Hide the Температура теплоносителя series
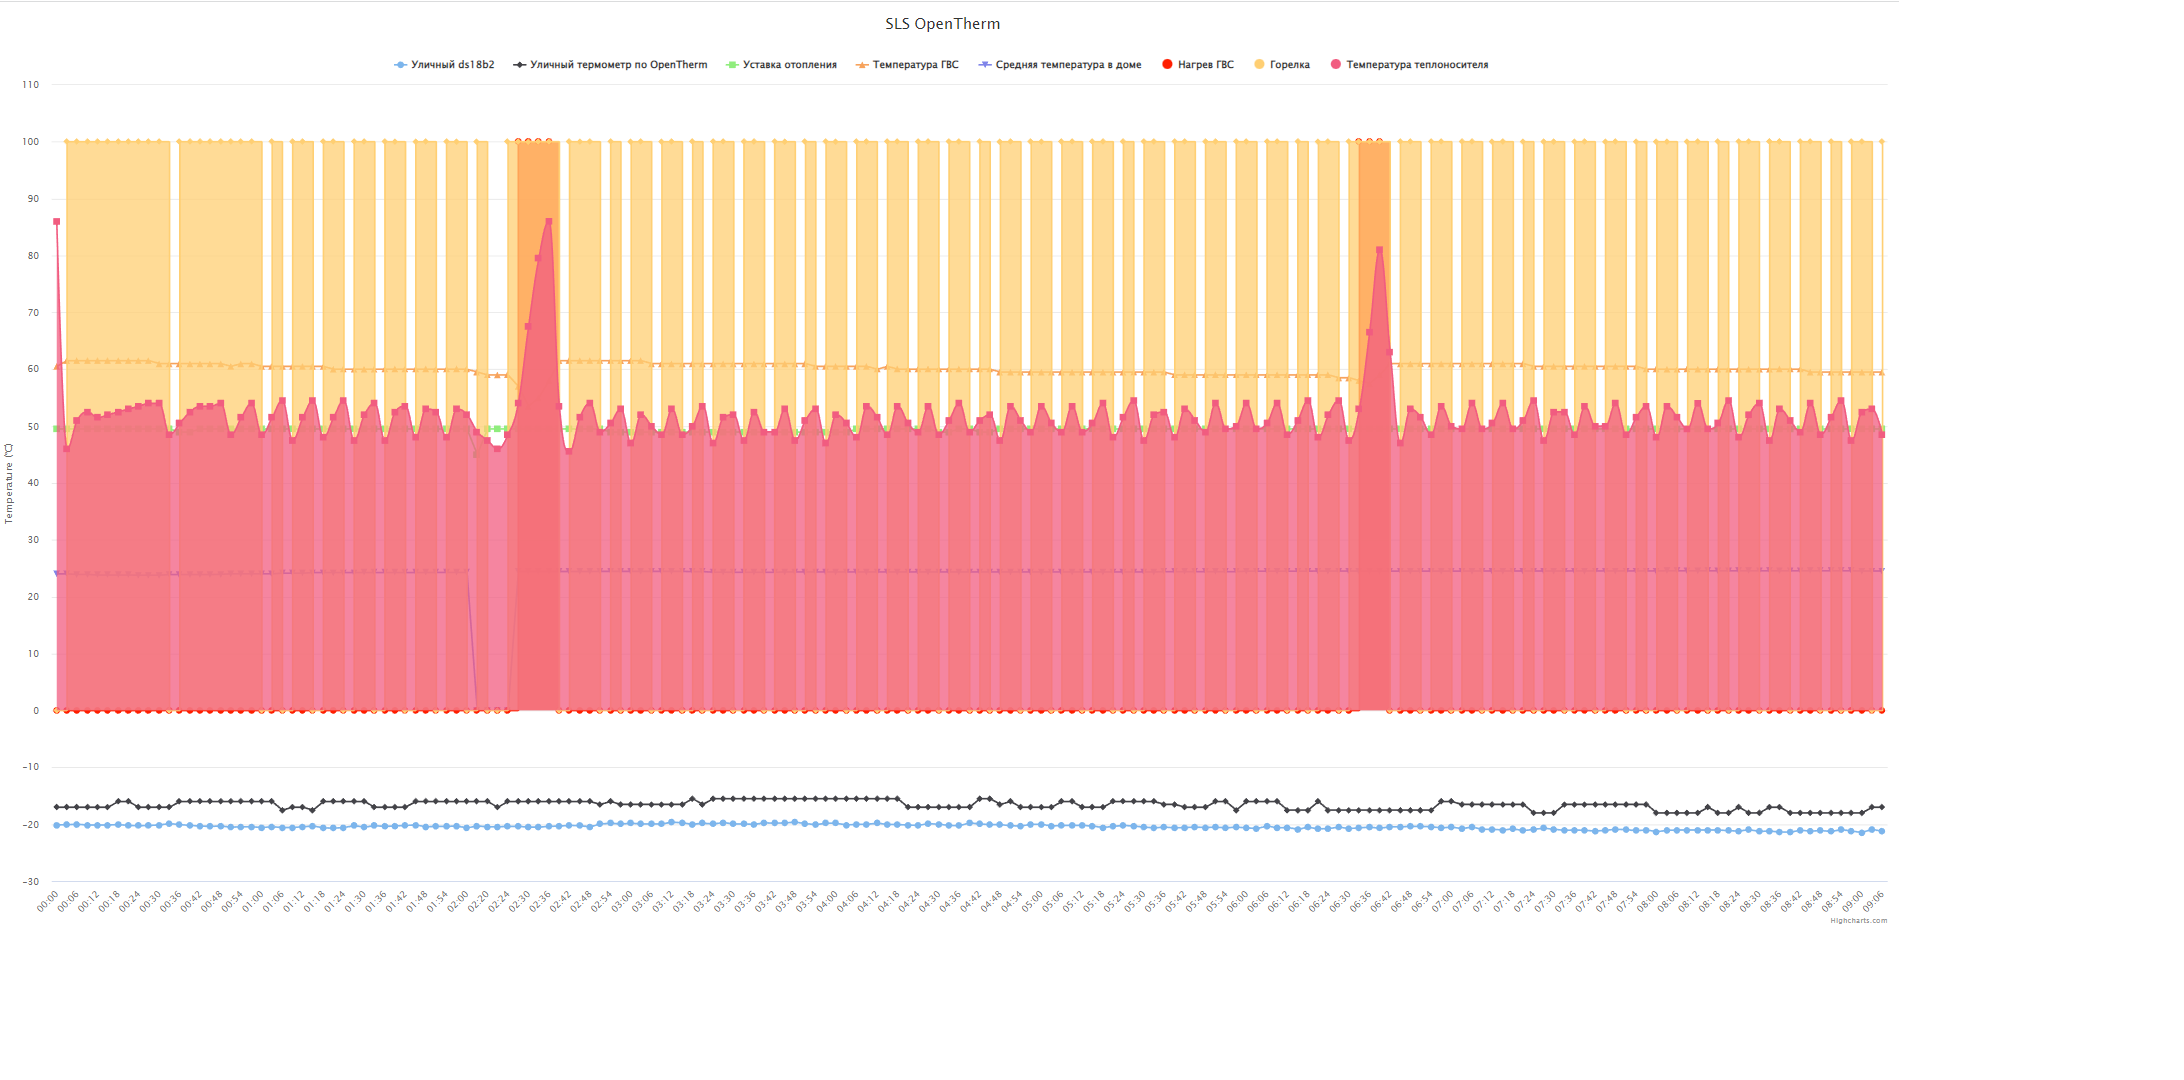 pos(1409,65)
